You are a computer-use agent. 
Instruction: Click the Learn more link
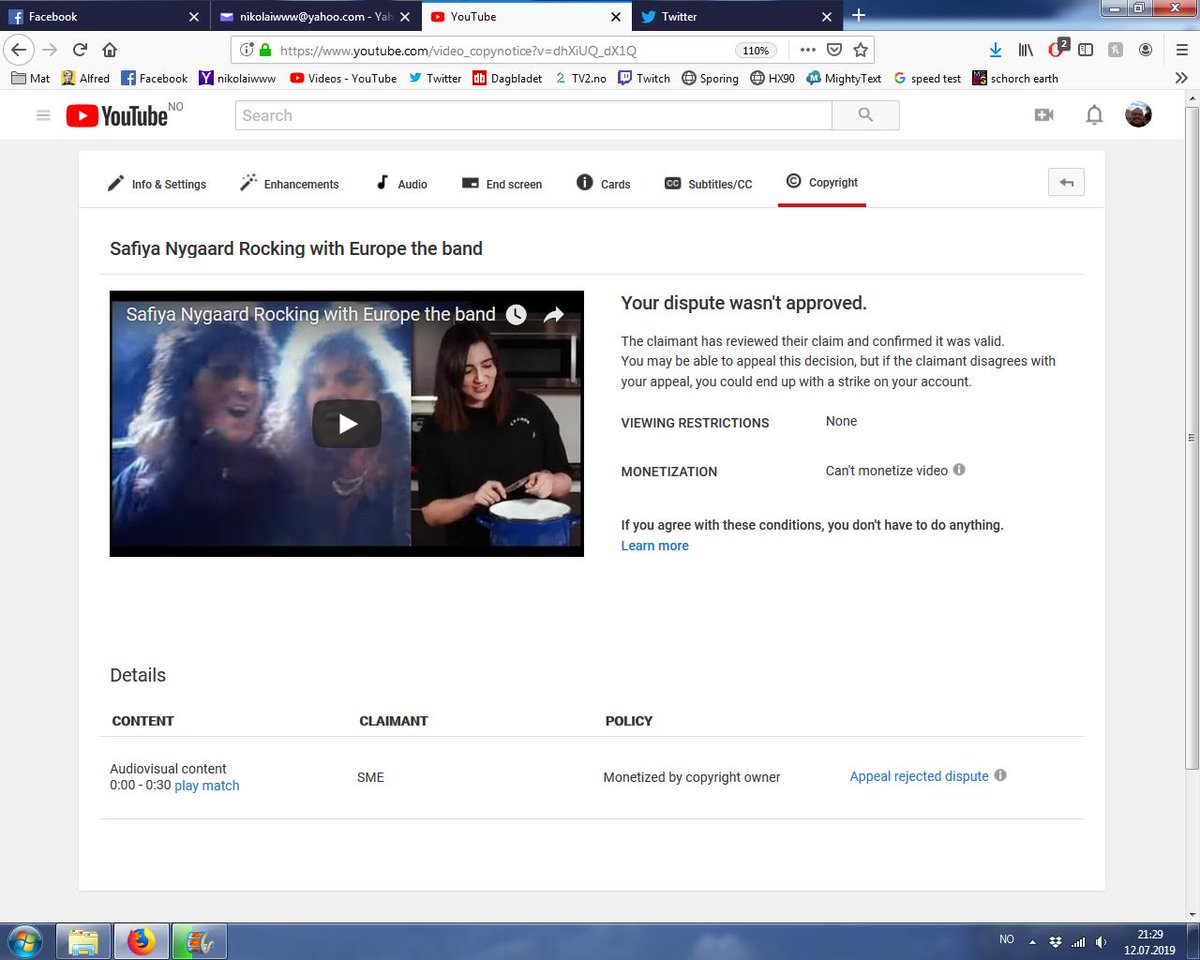click(x=655, y=545)
